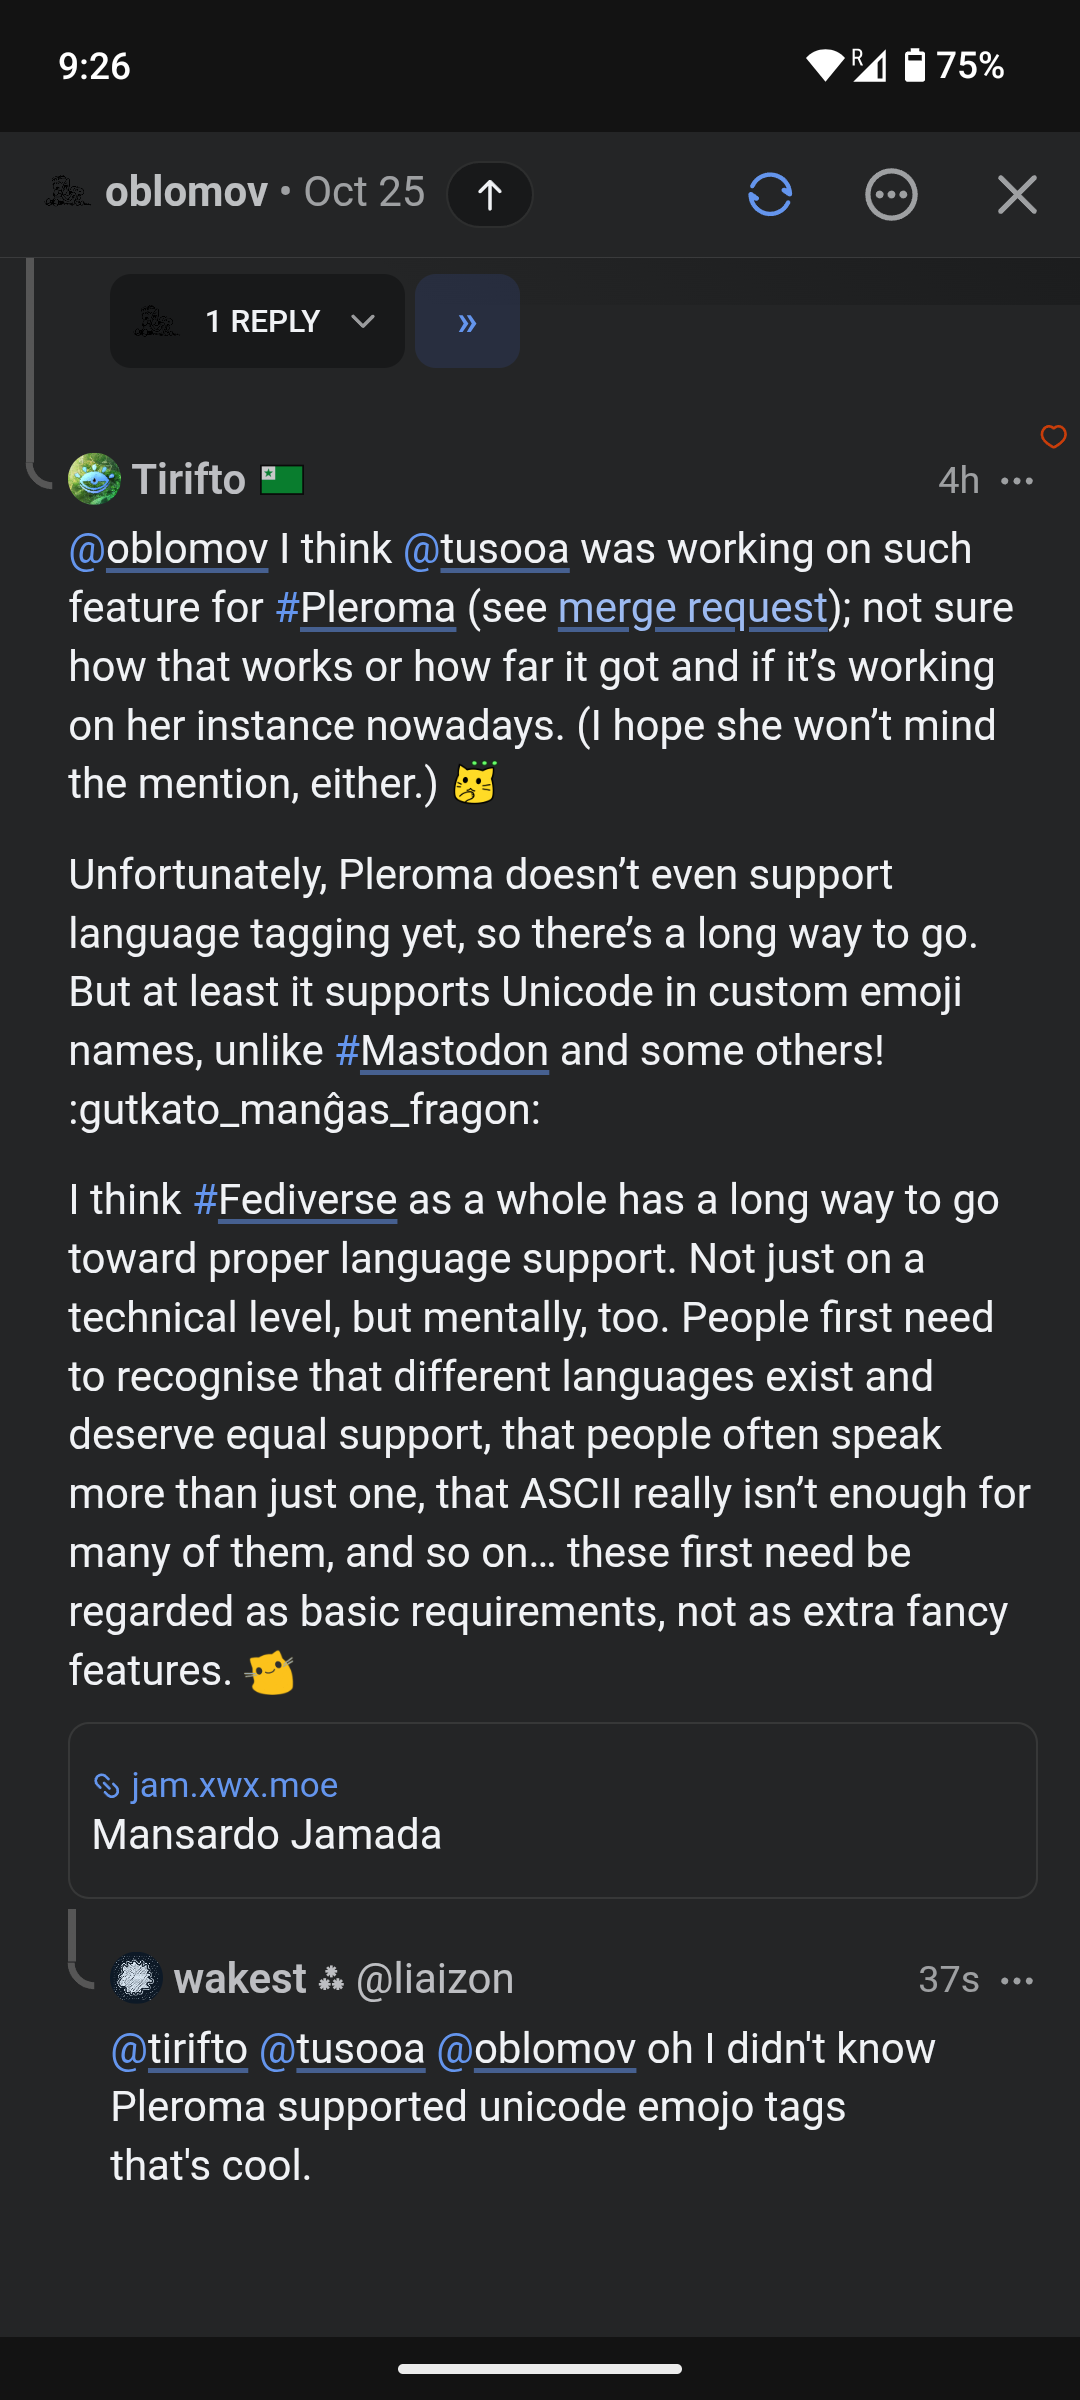Viewport: 1080px width, 2400px height.
Task: Tap the Esperanto flag emoji beside Tirifto
Action: pyautogui.click(x=282, y=480)
